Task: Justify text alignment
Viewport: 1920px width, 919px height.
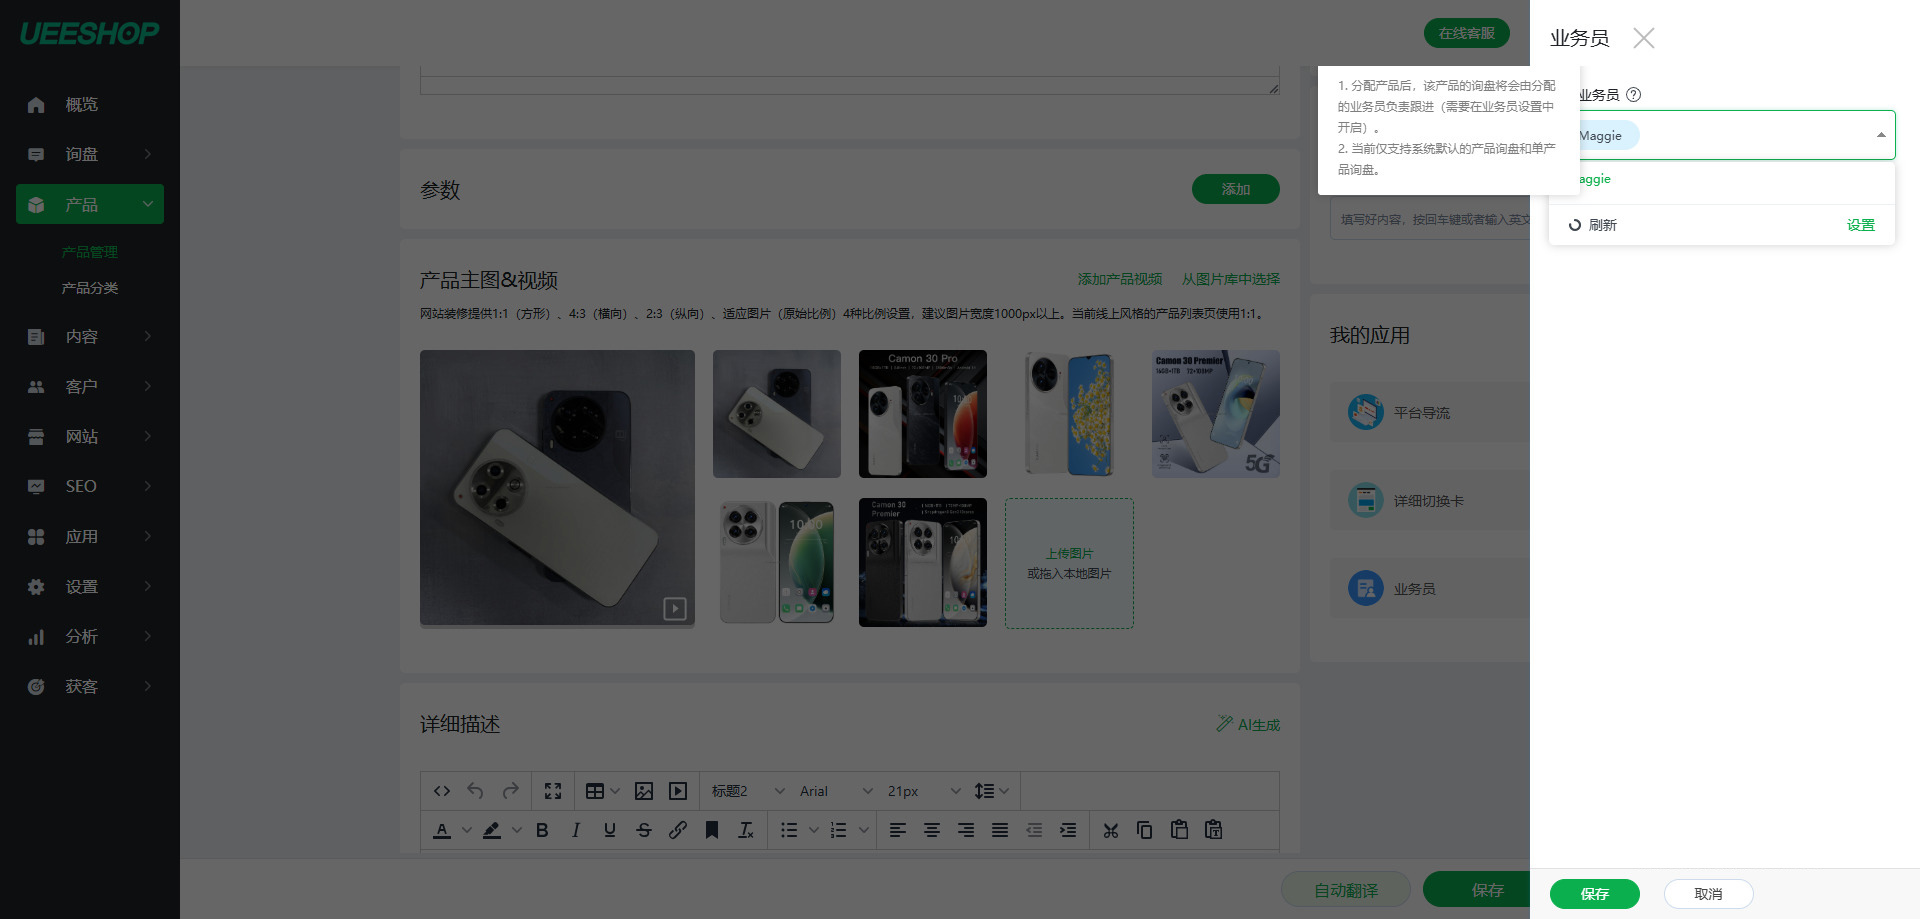Action: (x=1000, y=830)
